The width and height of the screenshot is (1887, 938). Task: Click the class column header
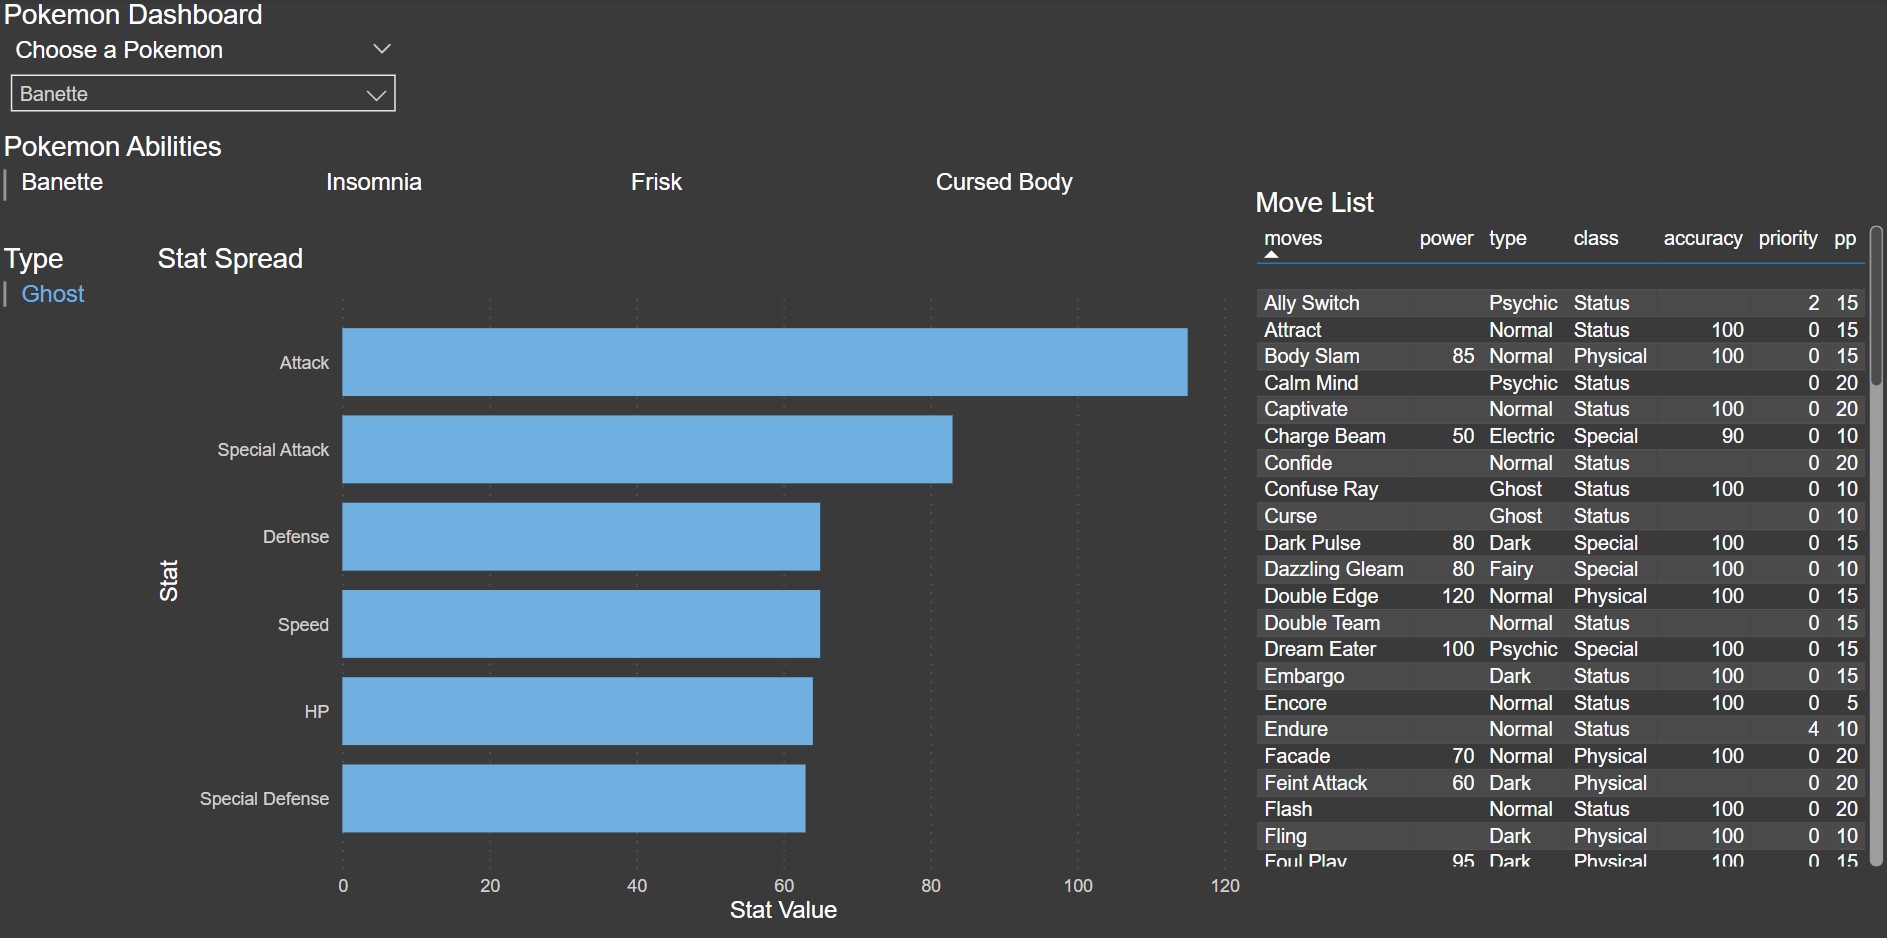(1595, 239)
